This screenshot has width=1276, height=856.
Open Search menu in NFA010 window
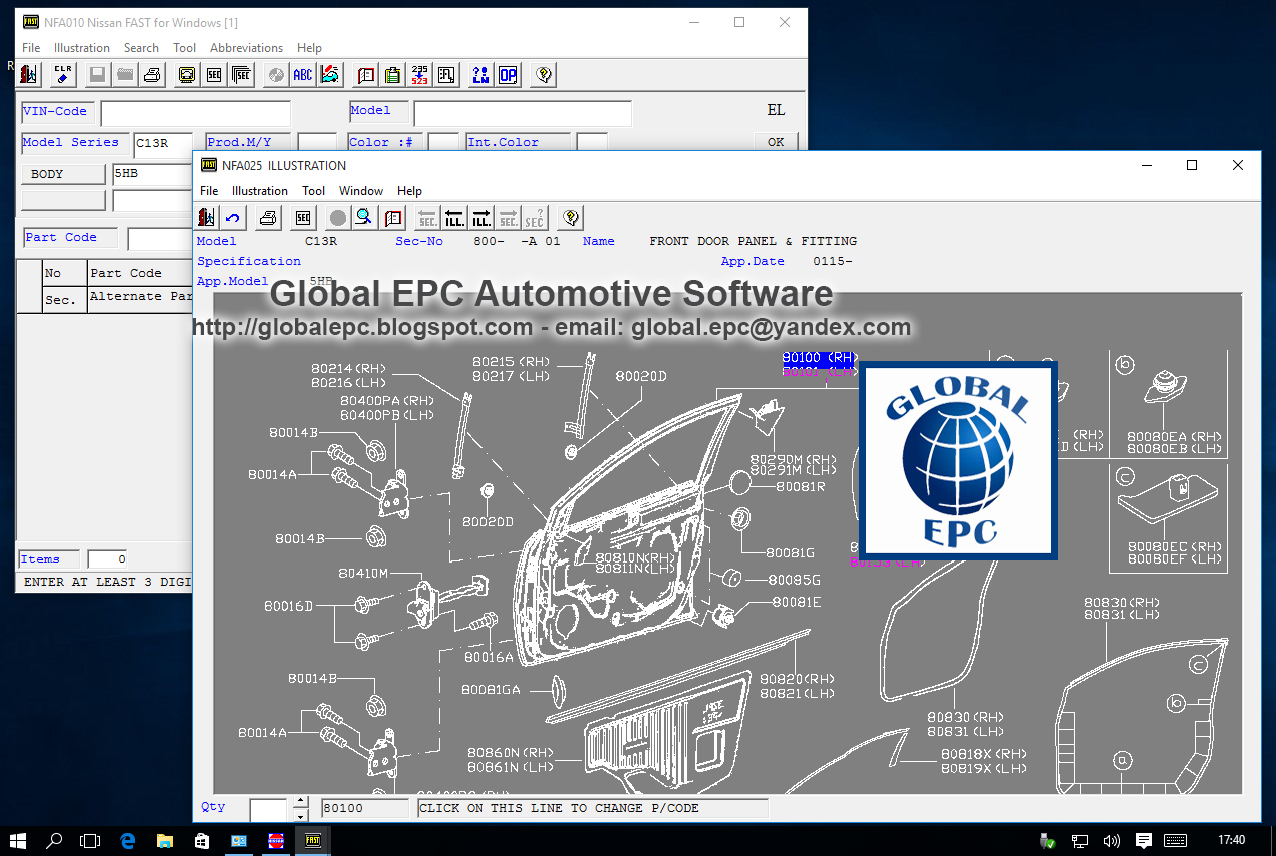click(x=141, y=48)
